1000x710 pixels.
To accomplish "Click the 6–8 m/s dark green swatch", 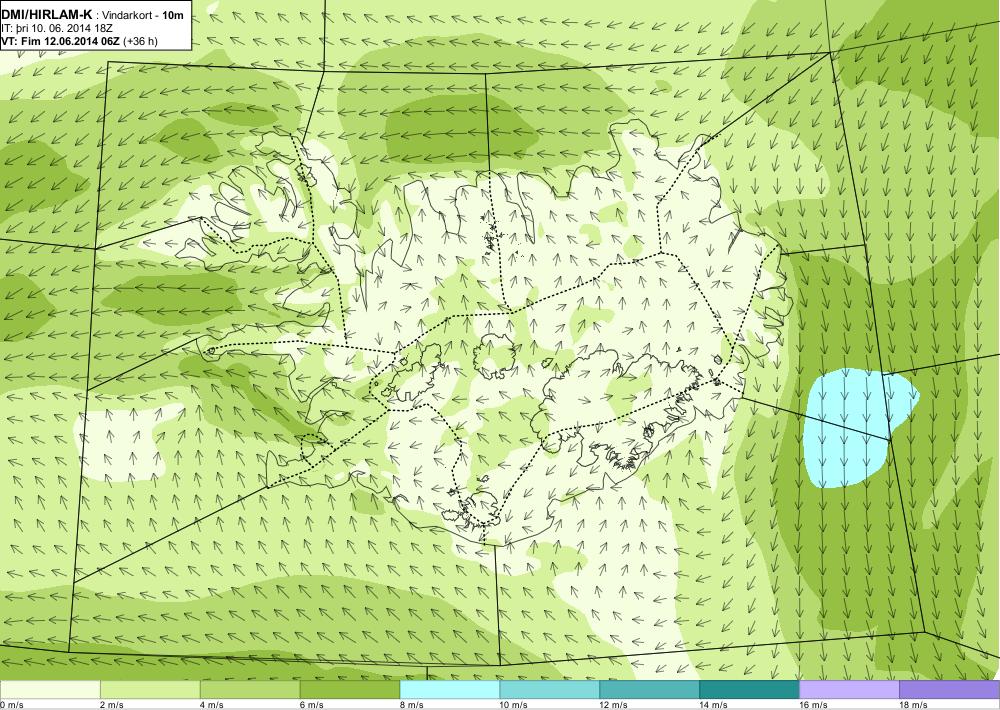I will 349,690.
